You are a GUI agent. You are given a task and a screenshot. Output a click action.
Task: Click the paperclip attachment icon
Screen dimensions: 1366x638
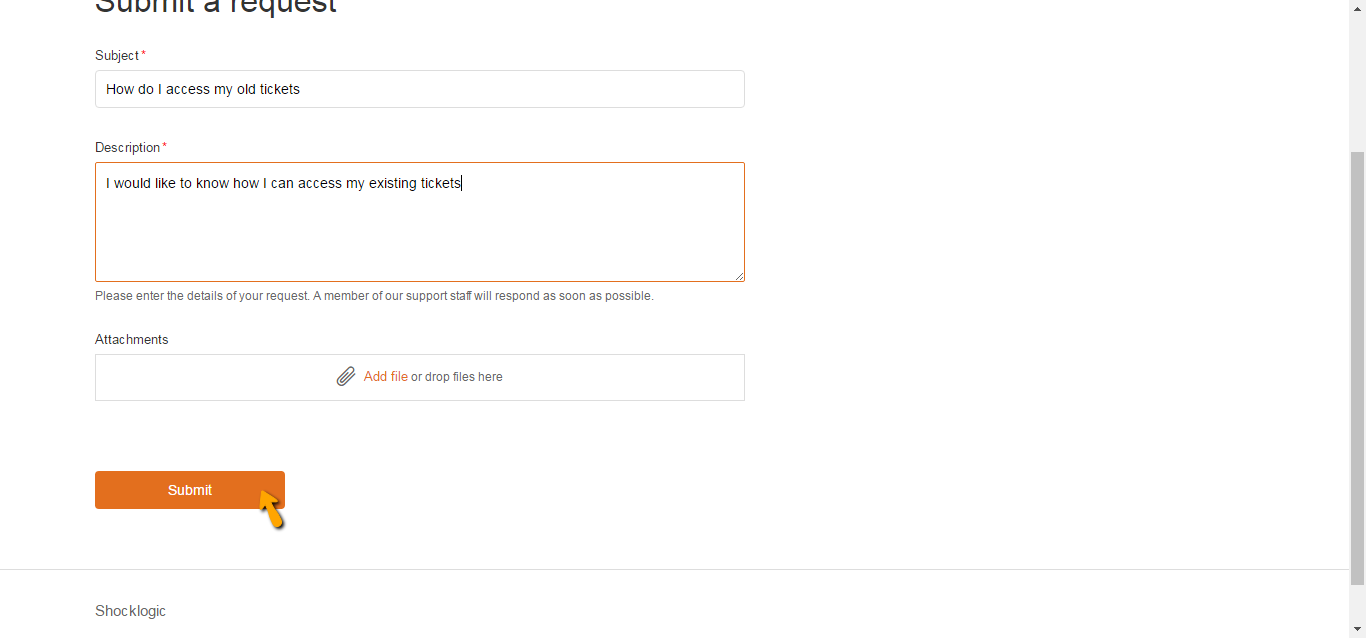(x=346, y=377)
